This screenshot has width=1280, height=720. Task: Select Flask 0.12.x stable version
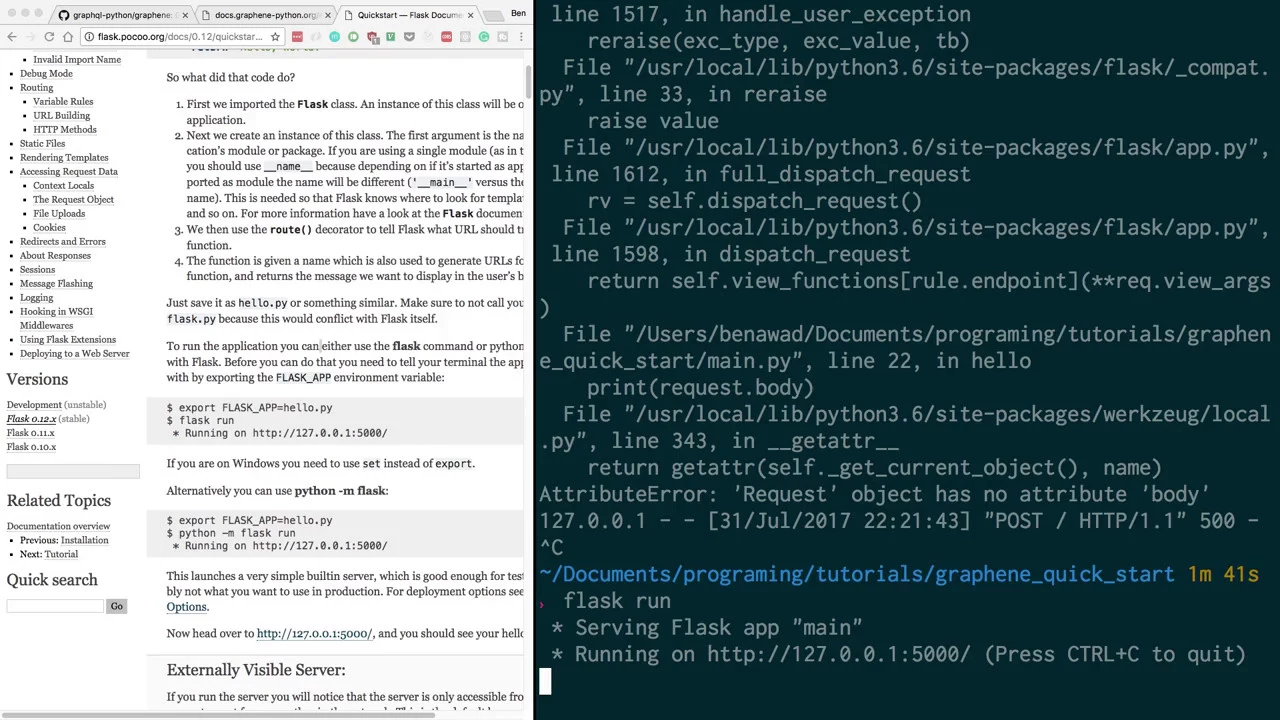tap(31, 419)
